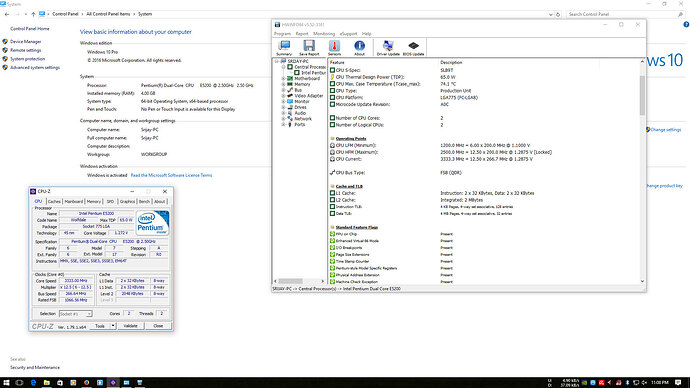Open the Windows Start menu

coord(6,383)
